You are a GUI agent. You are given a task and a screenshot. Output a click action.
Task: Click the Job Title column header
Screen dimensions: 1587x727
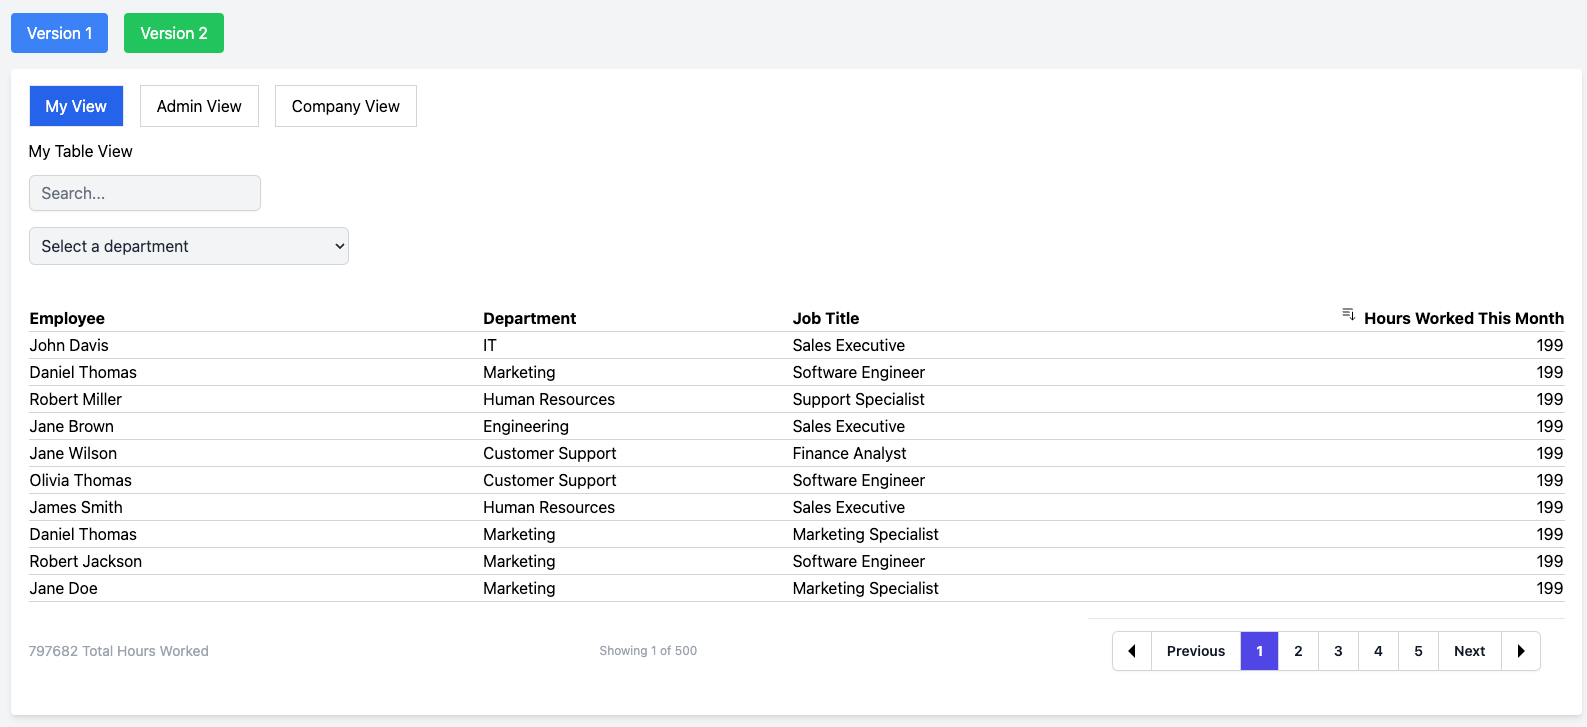[x=826, y=318]
